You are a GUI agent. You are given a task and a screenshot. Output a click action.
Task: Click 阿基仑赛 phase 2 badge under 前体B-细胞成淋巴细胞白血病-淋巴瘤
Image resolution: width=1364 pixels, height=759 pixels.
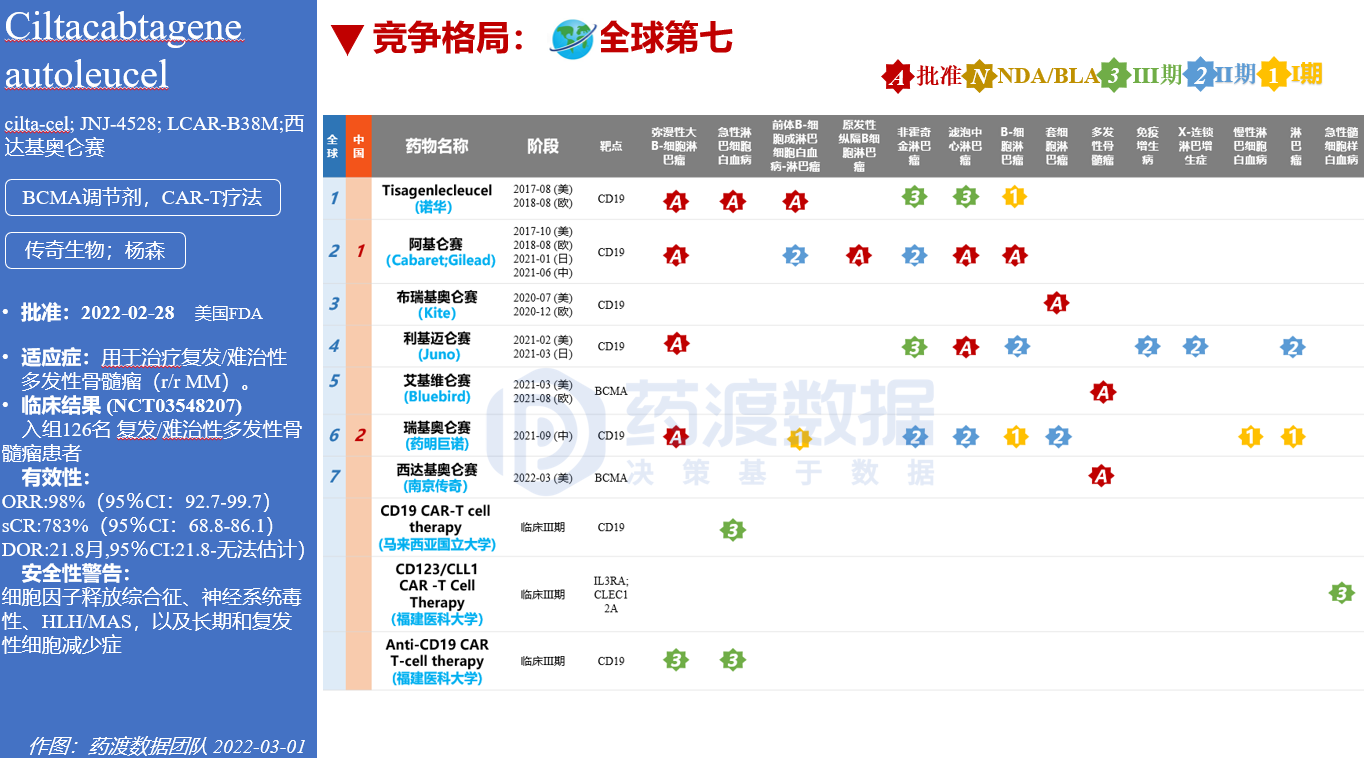tap(795, 256)
